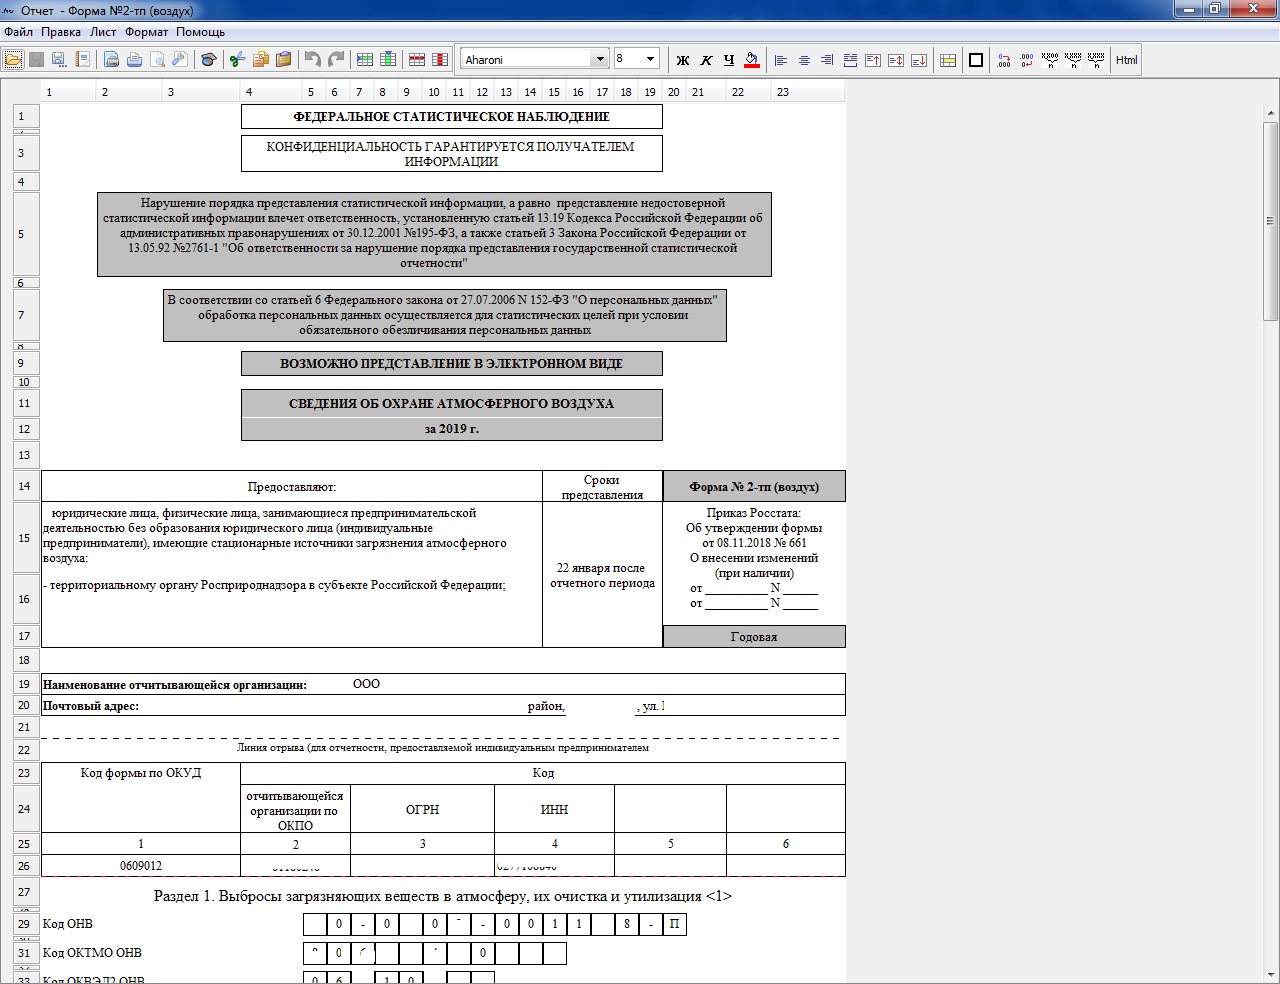Click the fill color bucket icon
This screenshot has width=1280, height=984.
pyautogui.click(x=752, y=60)
